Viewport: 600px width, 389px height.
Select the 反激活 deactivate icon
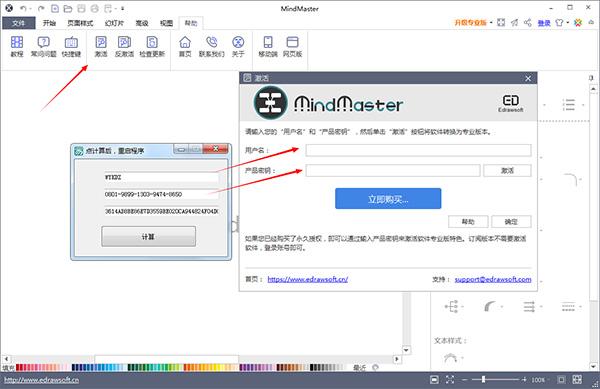(124, 46)
